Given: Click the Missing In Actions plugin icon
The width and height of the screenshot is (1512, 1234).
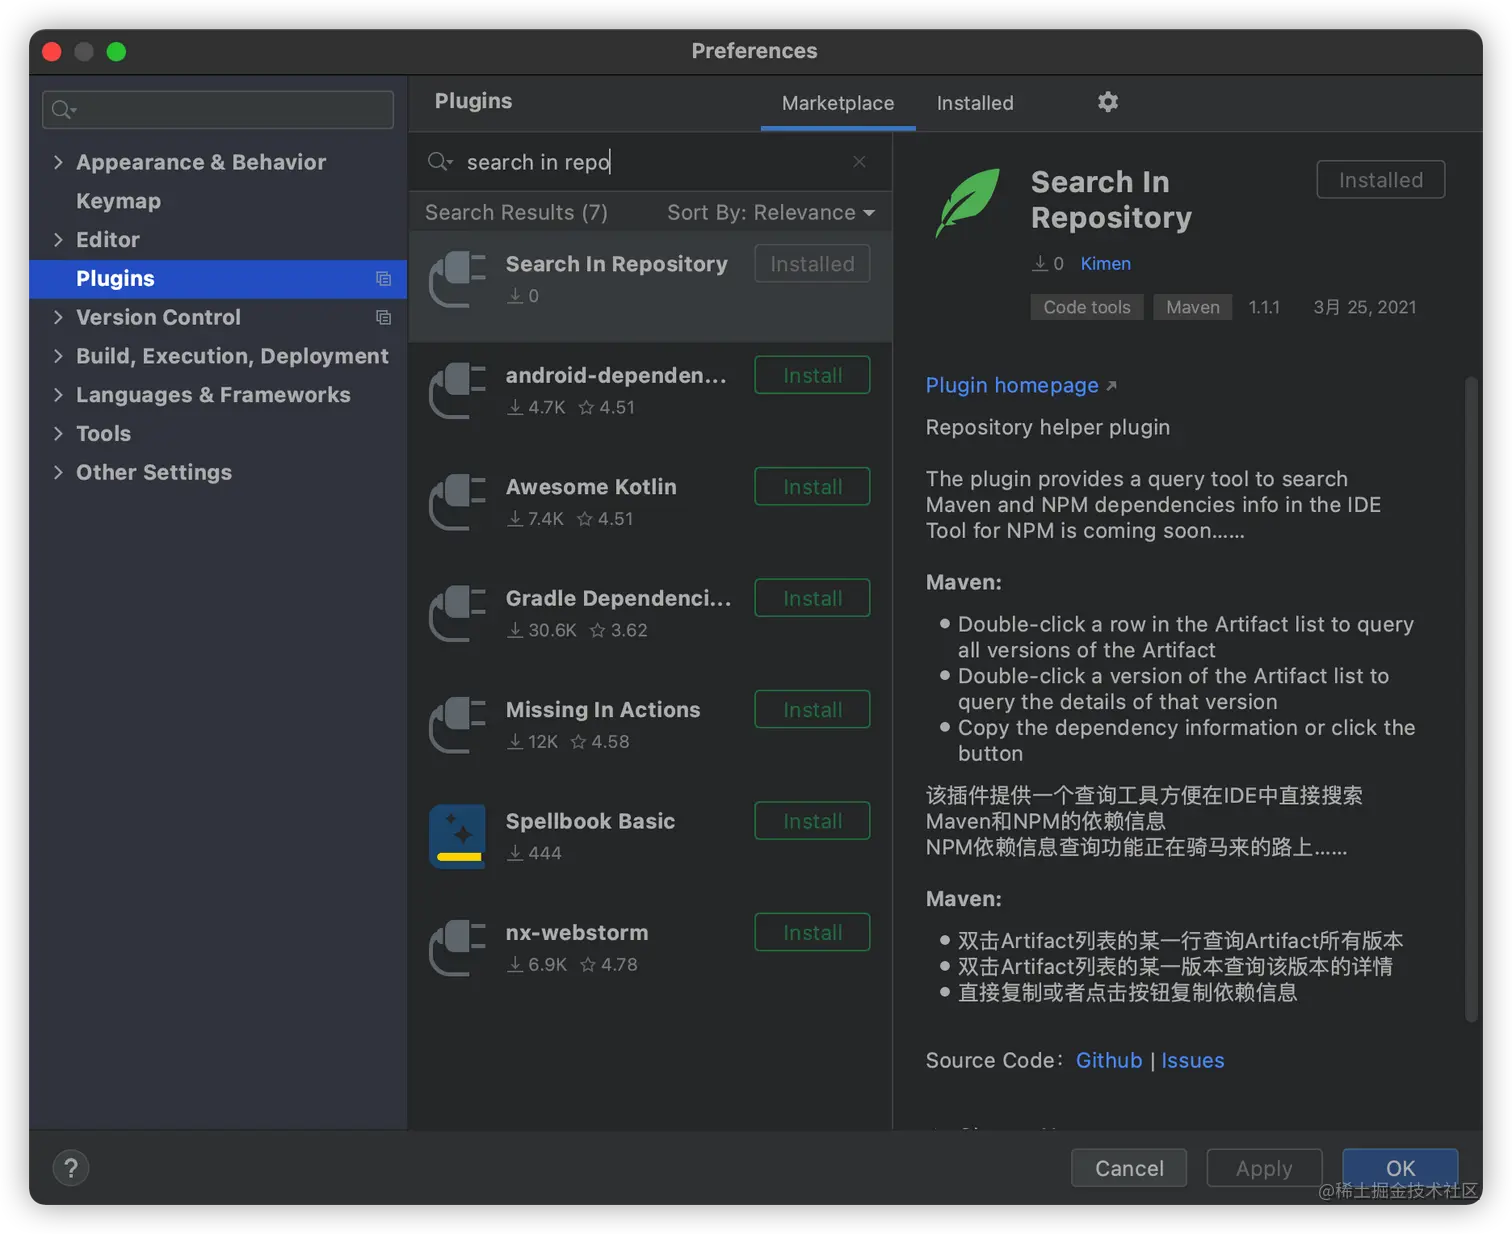Looking at the screenshot, I should click(x=458, y=724).
